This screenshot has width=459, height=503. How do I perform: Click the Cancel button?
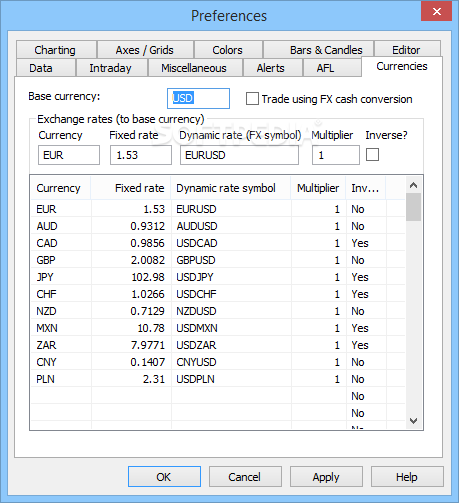pyautogui.click(x=245, y=477)
